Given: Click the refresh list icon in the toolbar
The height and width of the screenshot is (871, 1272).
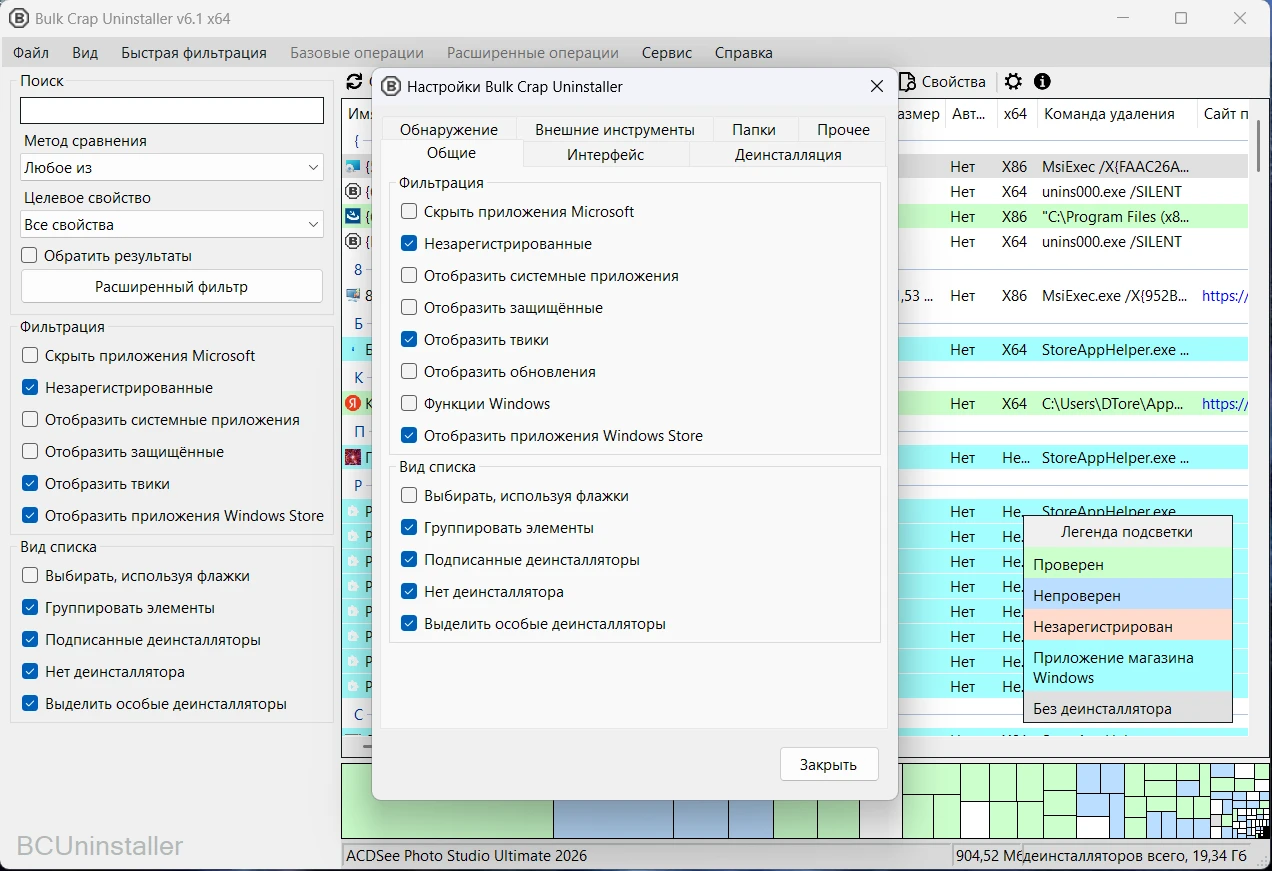Looking at the screenshot, I should coord(353,82).
